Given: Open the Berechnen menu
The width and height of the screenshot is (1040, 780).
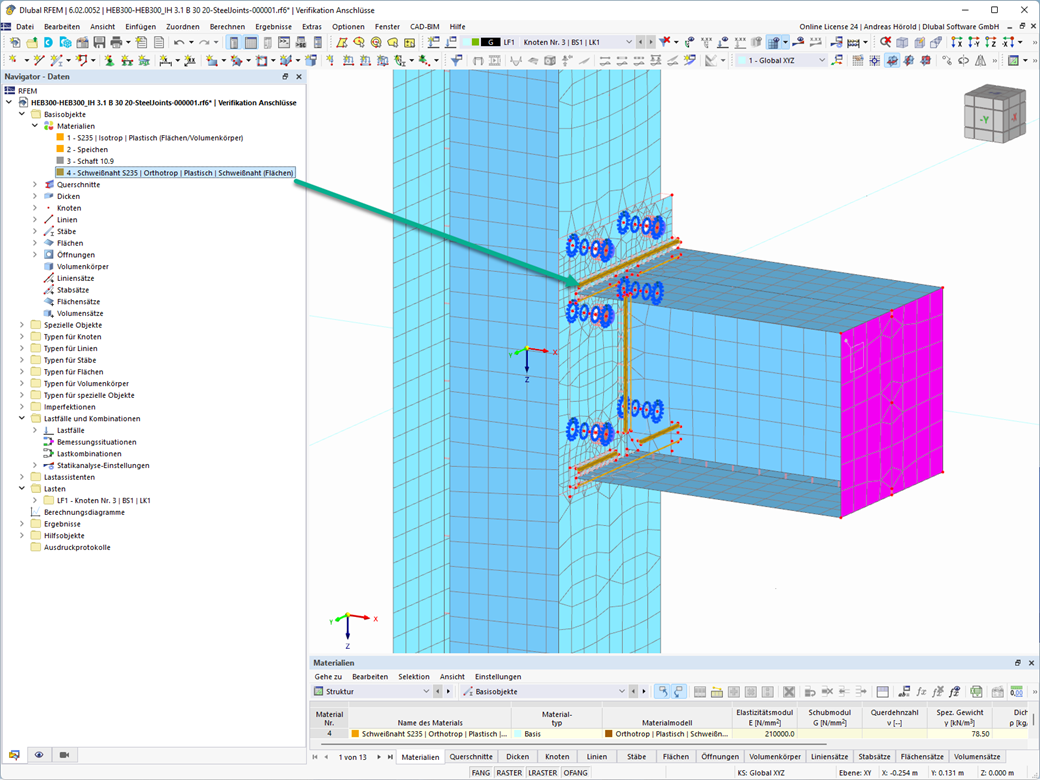Looking at the screenshot, I should coord(227,27).
